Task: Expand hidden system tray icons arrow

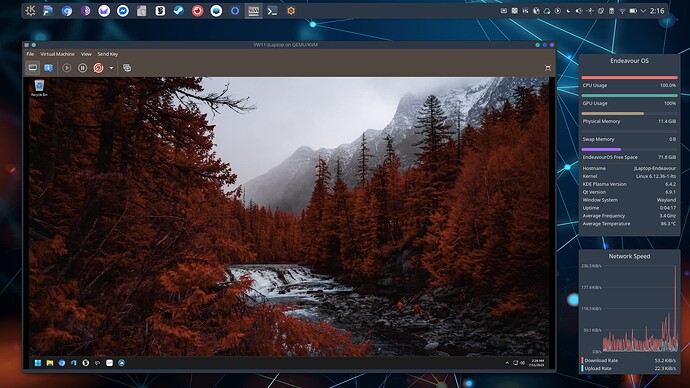Action: pyautogui.click(x=643, y=11)
